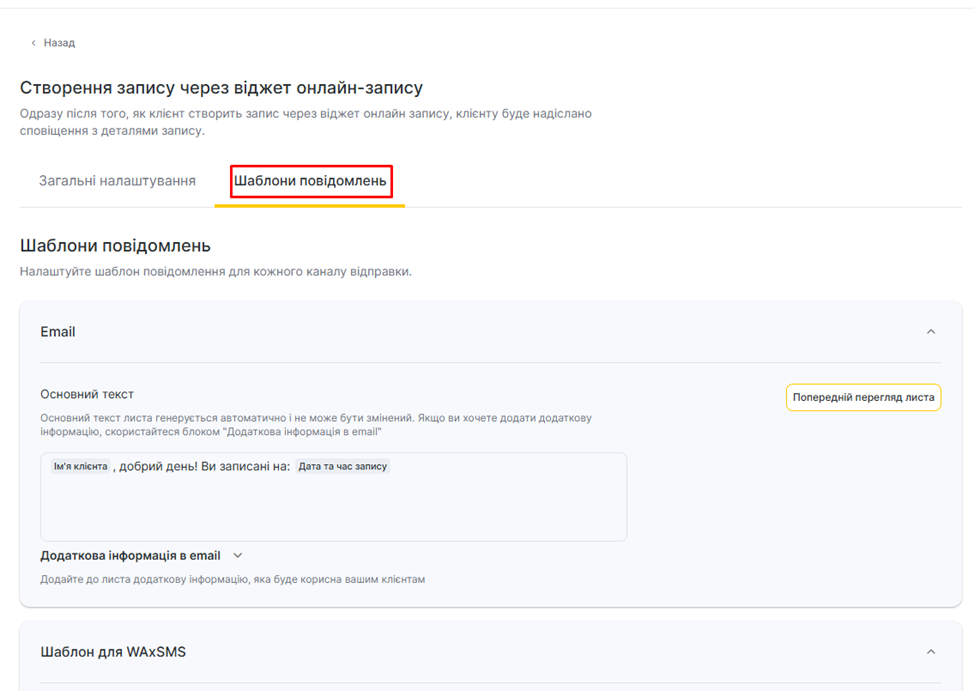
Task: Click the "Email" section header title
Action: 58,332
